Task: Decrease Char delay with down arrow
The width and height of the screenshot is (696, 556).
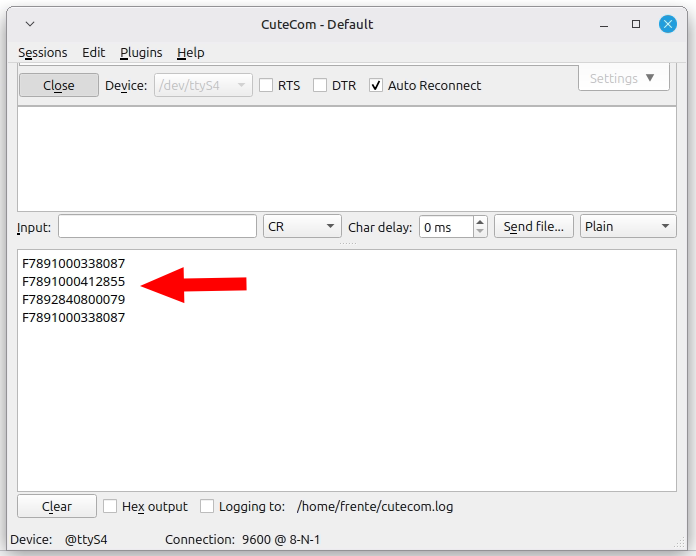Action: click(x=480, y=232)
